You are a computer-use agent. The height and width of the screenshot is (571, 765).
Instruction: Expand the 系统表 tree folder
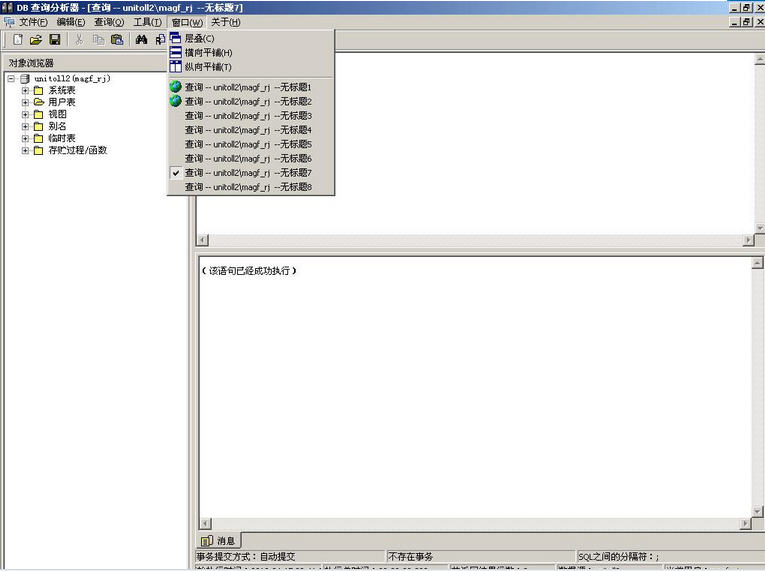pos(26,90)
